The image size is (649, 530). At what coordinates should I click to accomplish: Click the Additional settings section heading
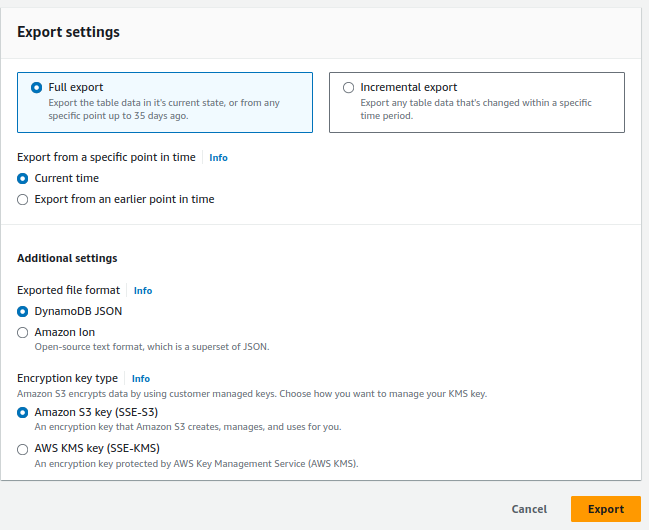tap(67, 258)
